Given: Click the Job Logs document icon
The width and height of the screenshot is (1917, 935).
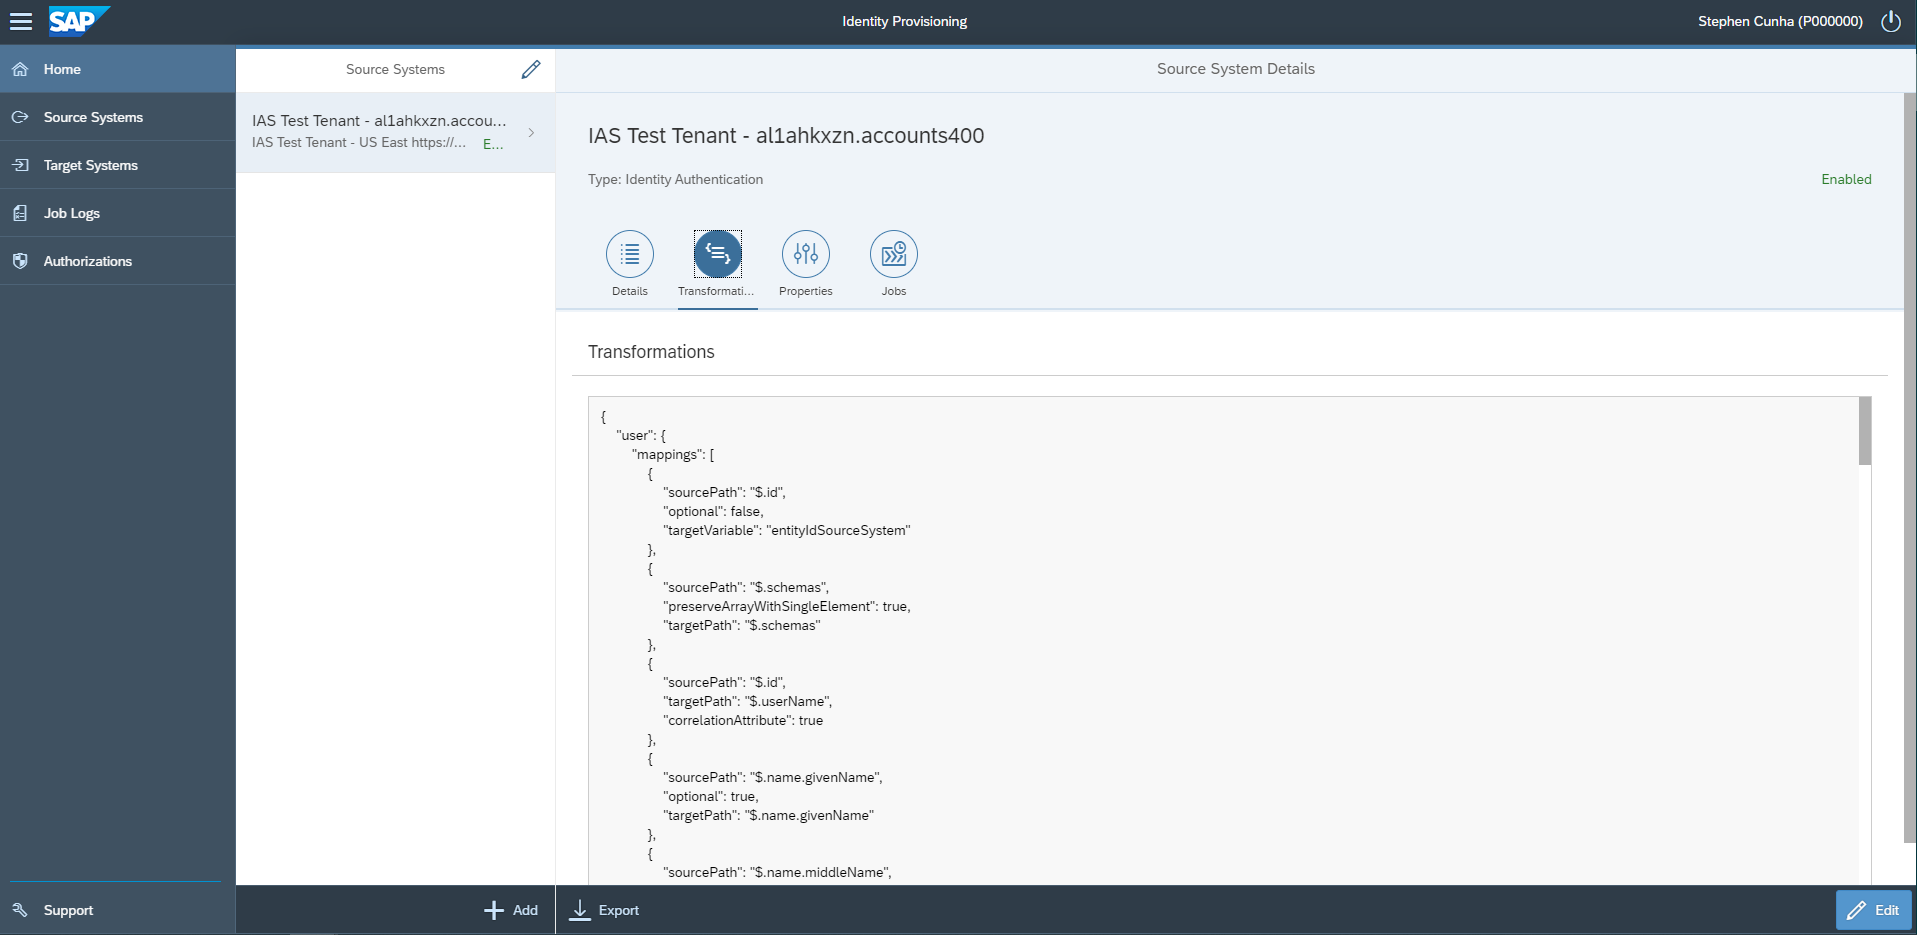Looking at the screenshot, I should 20,213.
